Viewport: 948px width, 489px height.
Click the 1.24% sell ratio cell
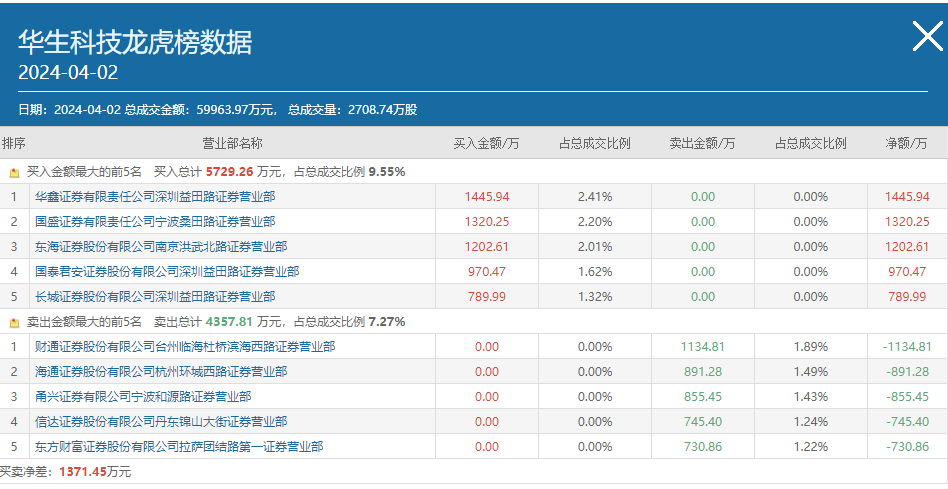811,421
